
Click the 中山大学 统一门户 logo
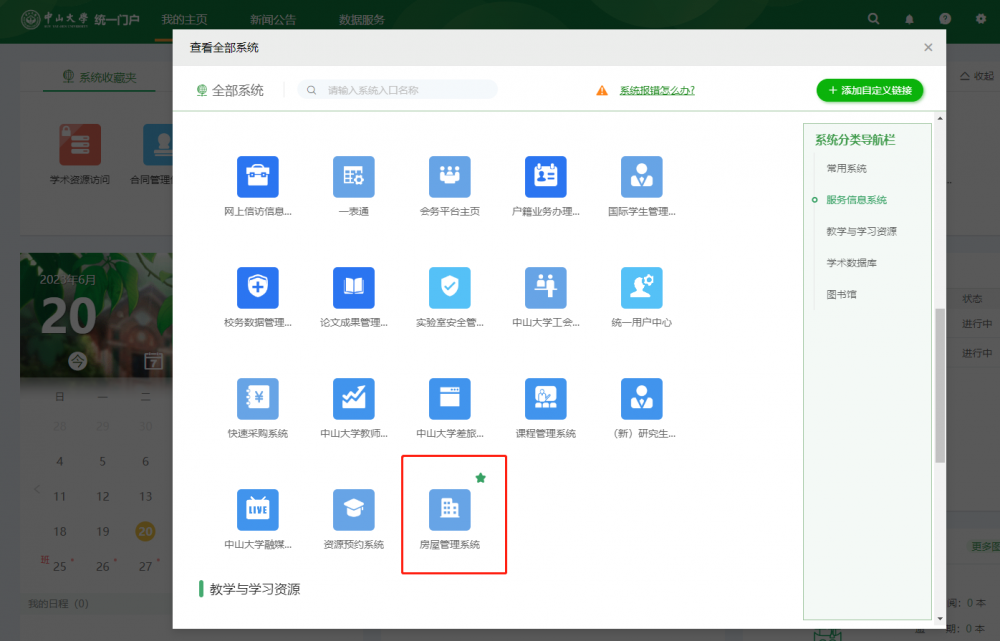pyautogui.click(x=80, y=19)
